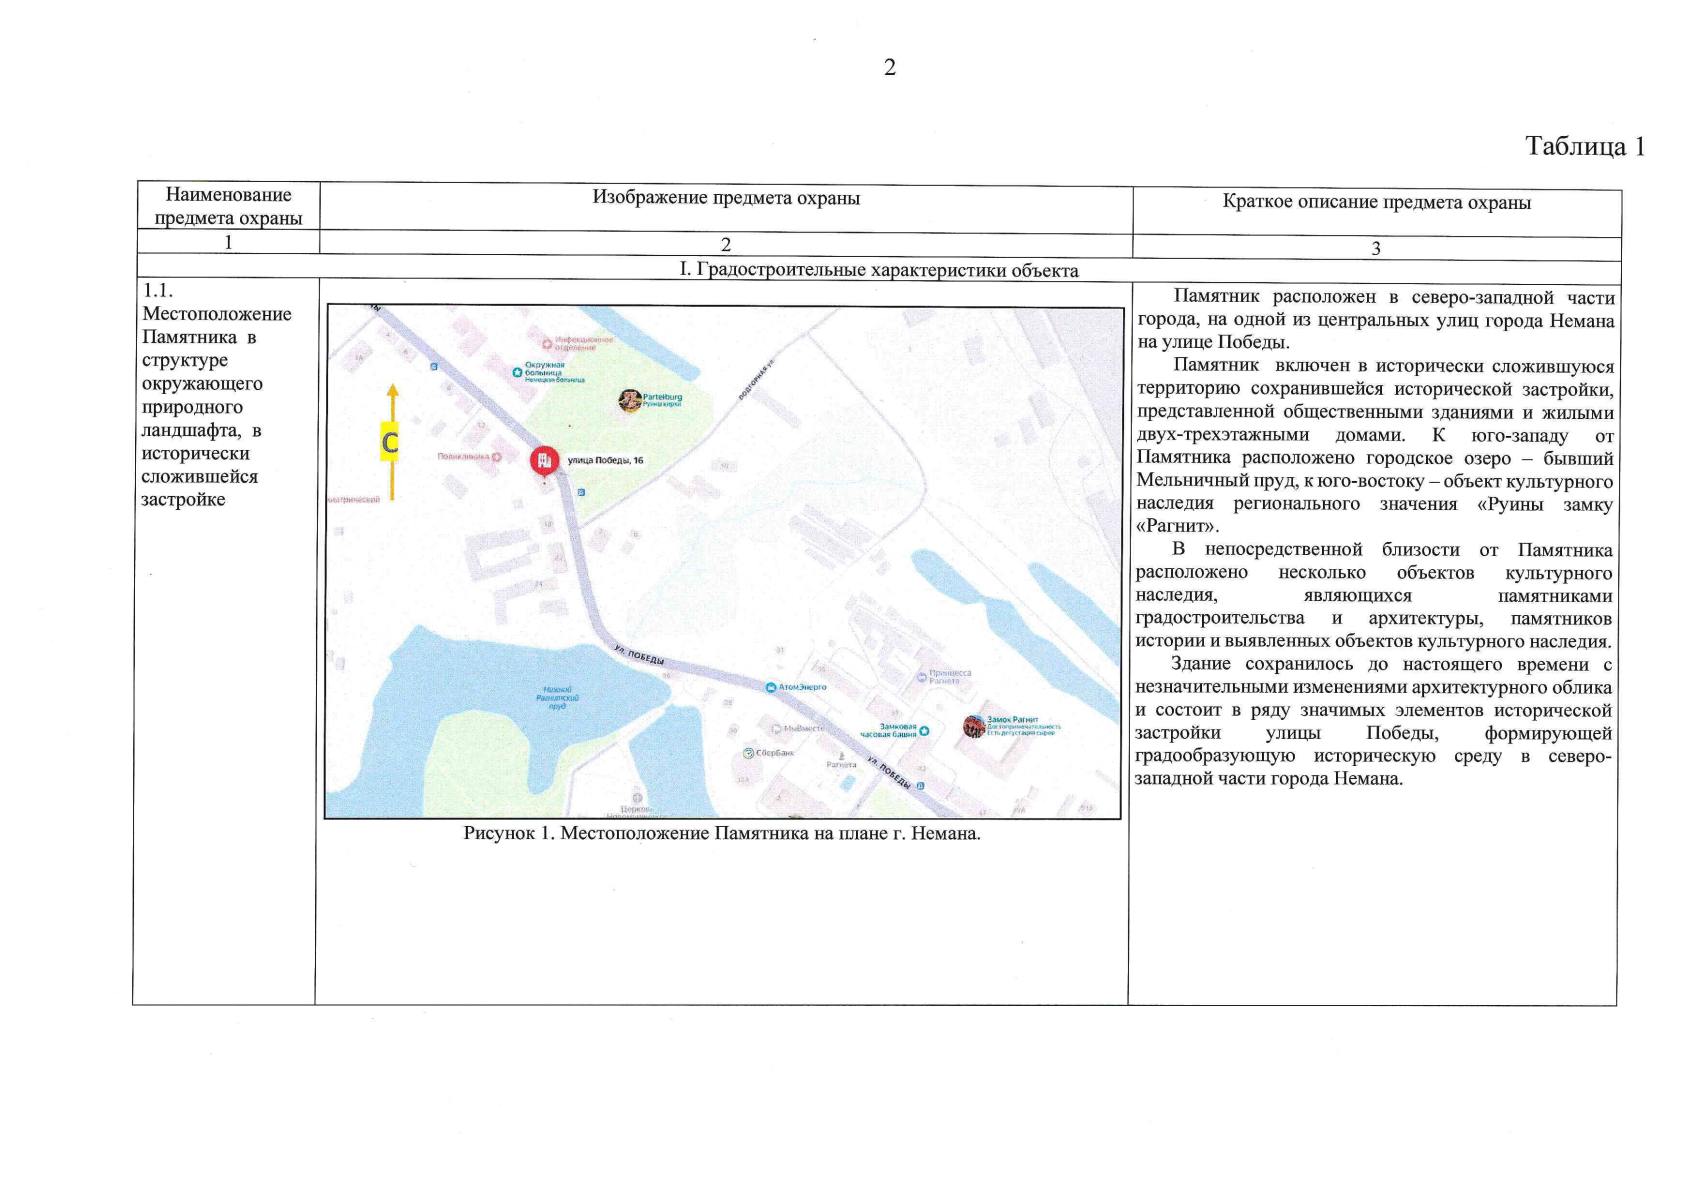This screenshot has width=1697, height=1200.
Task: Click the Таблица 1 heading
Action: click(x=1584, y=147)
